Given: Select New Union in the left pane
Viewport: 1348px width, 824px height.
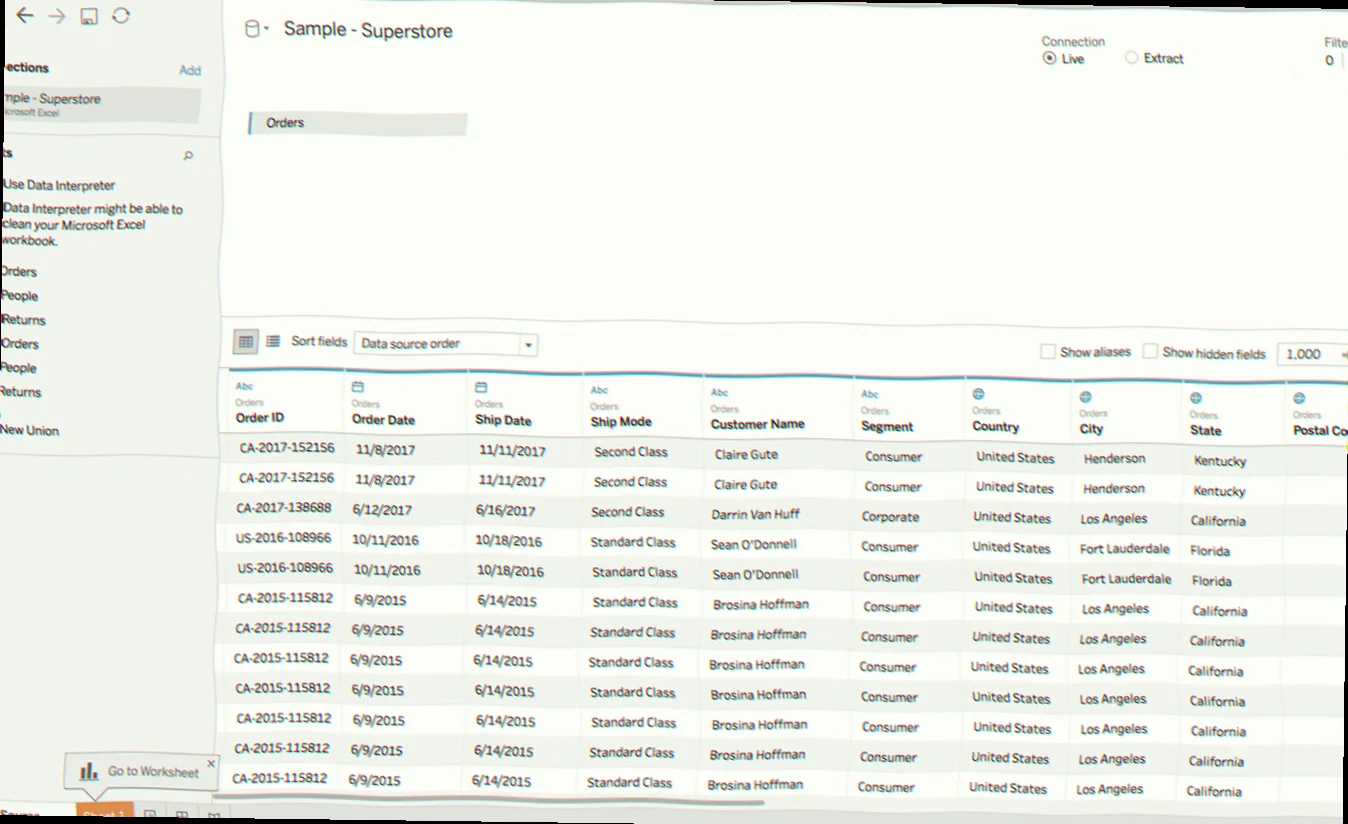Looking at the screenshot, I should (x=30, y=430).
